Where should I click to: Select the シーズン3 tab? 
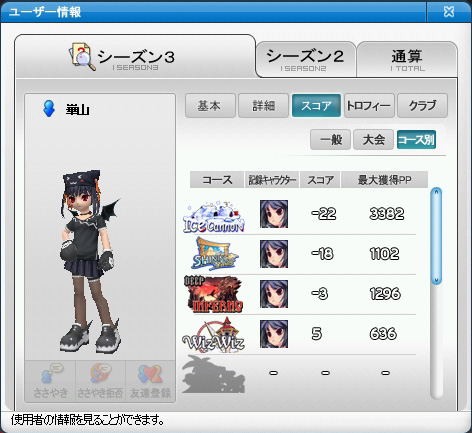(x=135, y=56)
